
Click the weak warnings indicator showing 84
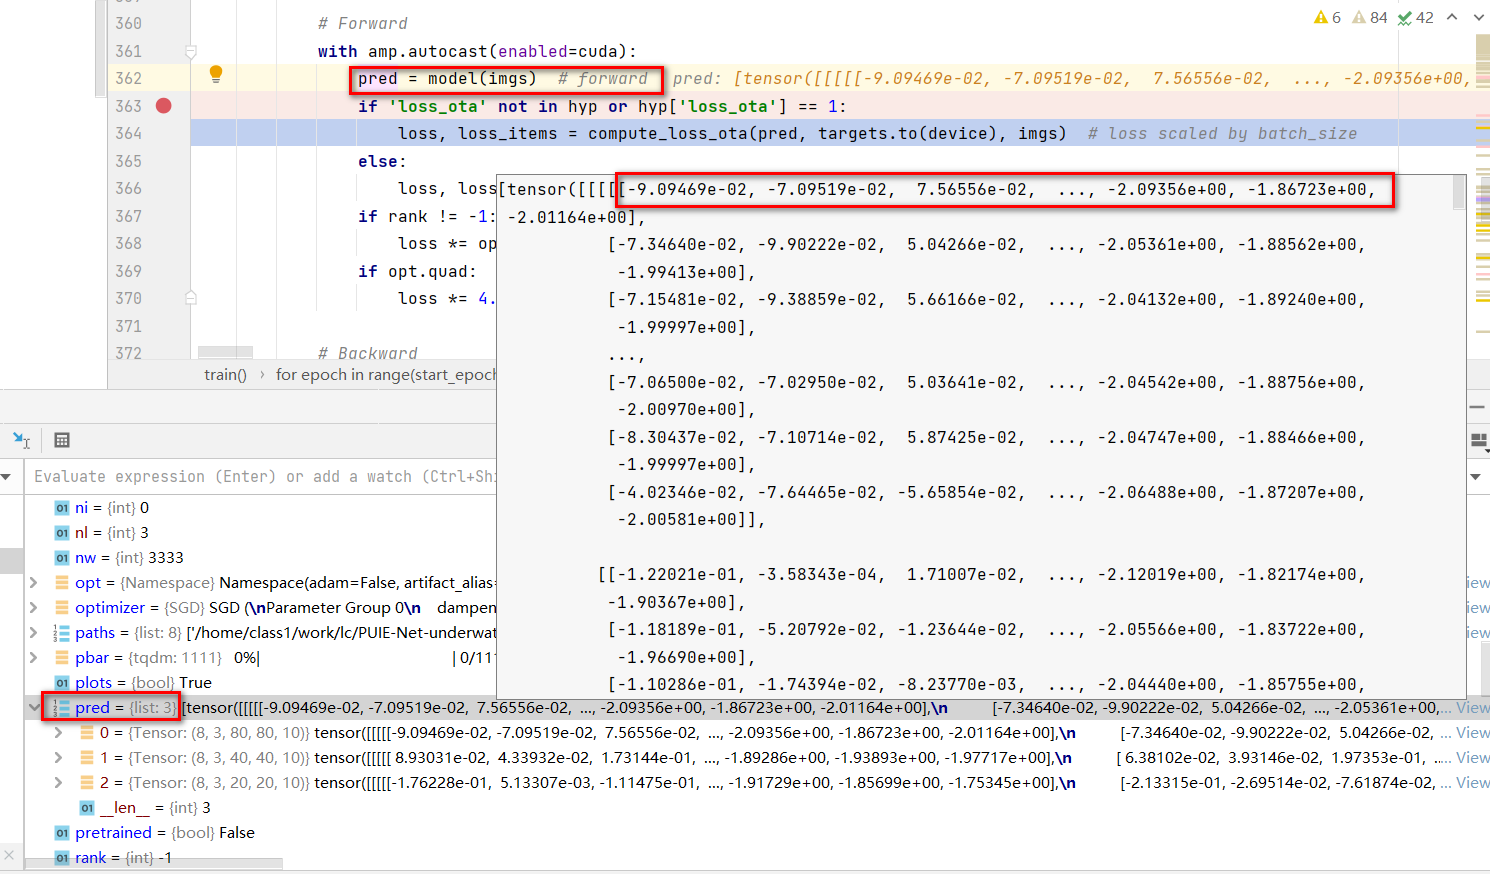pyautogui.click(x=1368, y=17)
